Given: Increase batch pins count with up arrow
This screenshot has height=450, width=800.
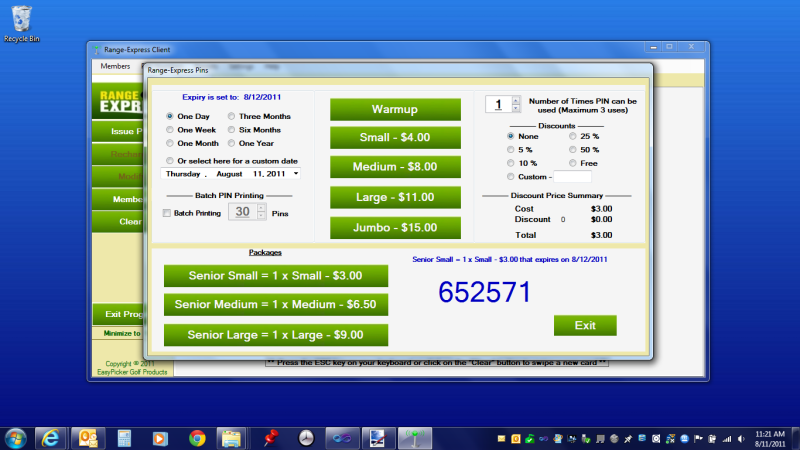Looking at the screenshot, I should 262,208.
